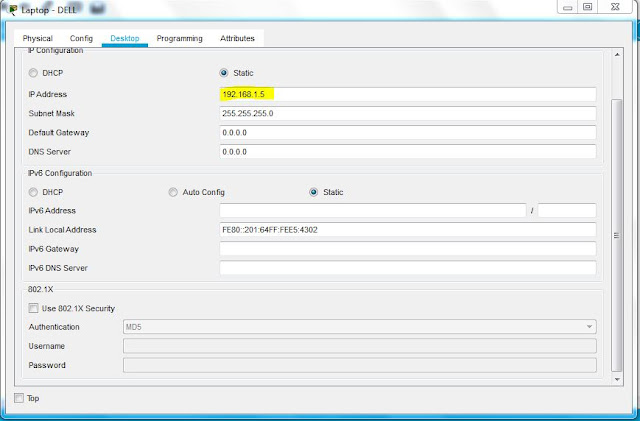640x421 pixels.
Task: Click the vertical scrollbar thumb
Action: [617, 236]
